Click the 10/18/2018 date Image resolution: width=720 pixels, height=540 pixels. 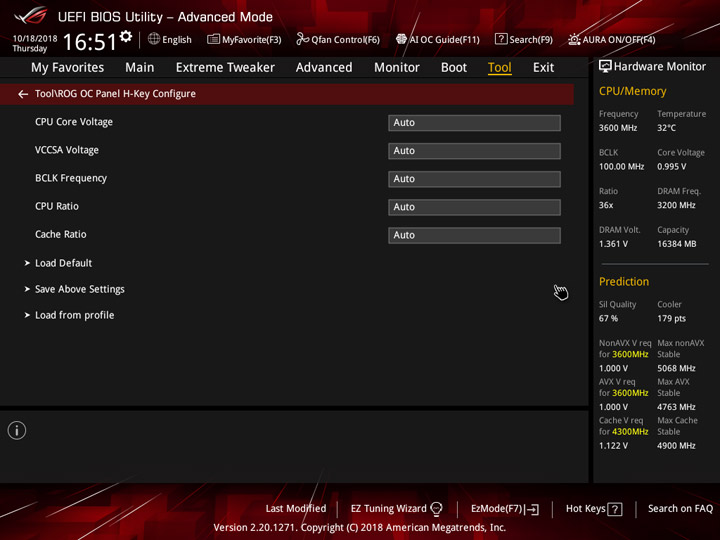tap(35, 39)
